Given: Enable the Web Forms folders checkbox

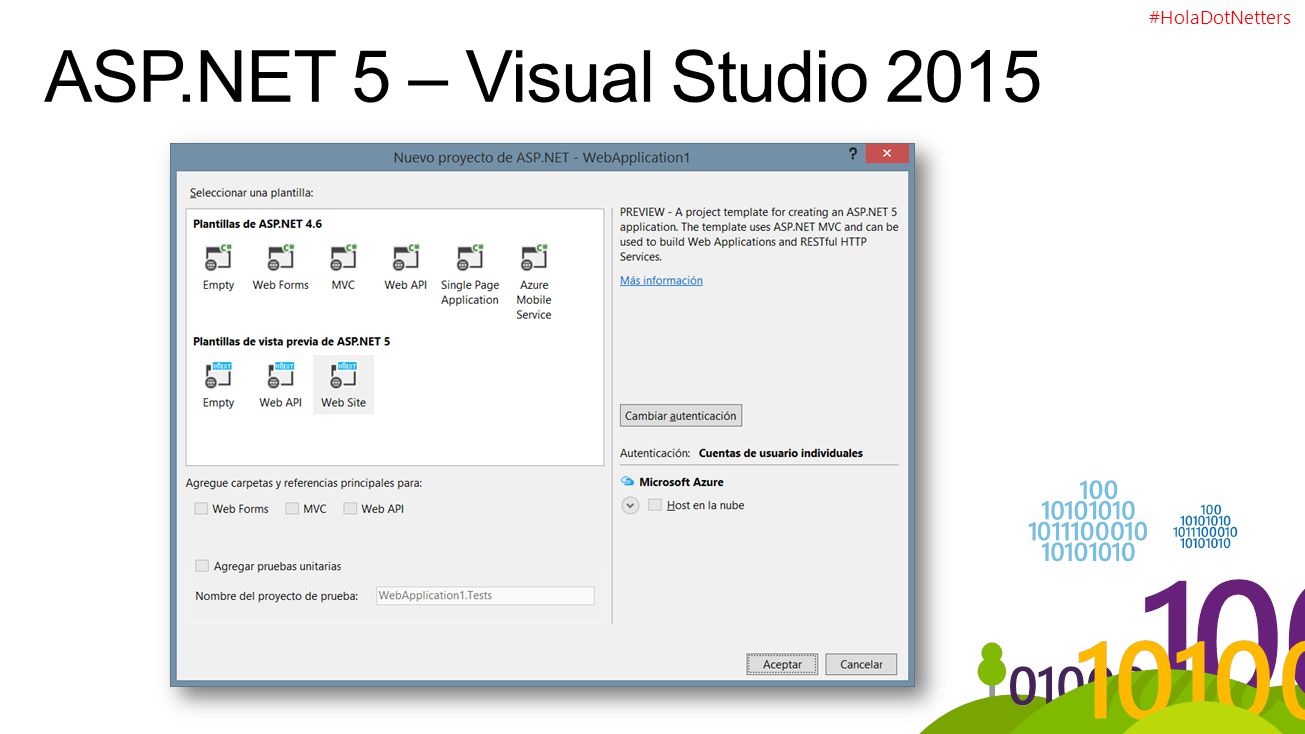Looking at the screenshot, I should [201, 508].
